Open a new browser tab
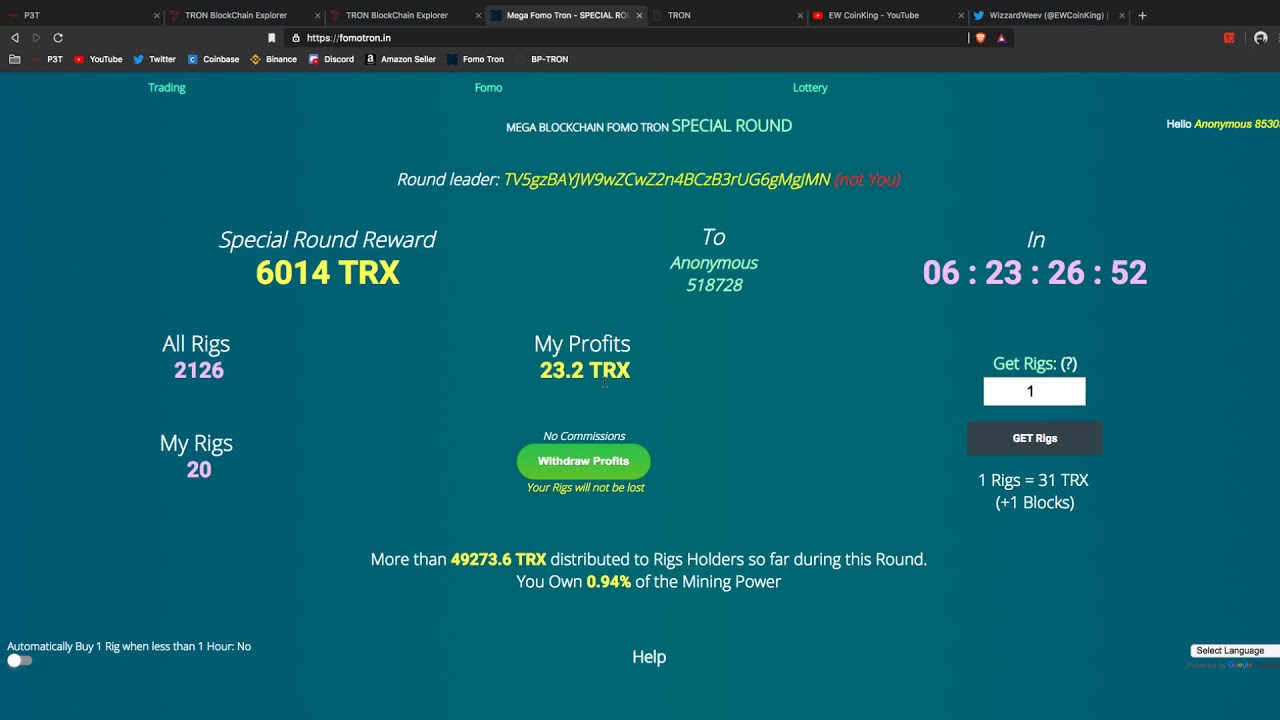Screen dimensions: 1280x720 click(1142, 15)
